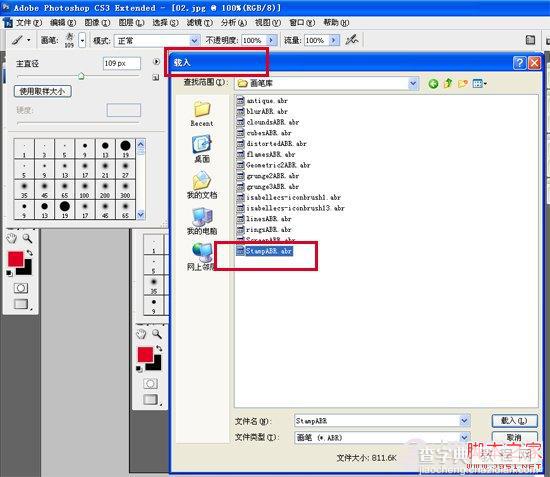550x477 pixels.
Task: Click the 主直径 diameter input field
Action: click(122, 63)
